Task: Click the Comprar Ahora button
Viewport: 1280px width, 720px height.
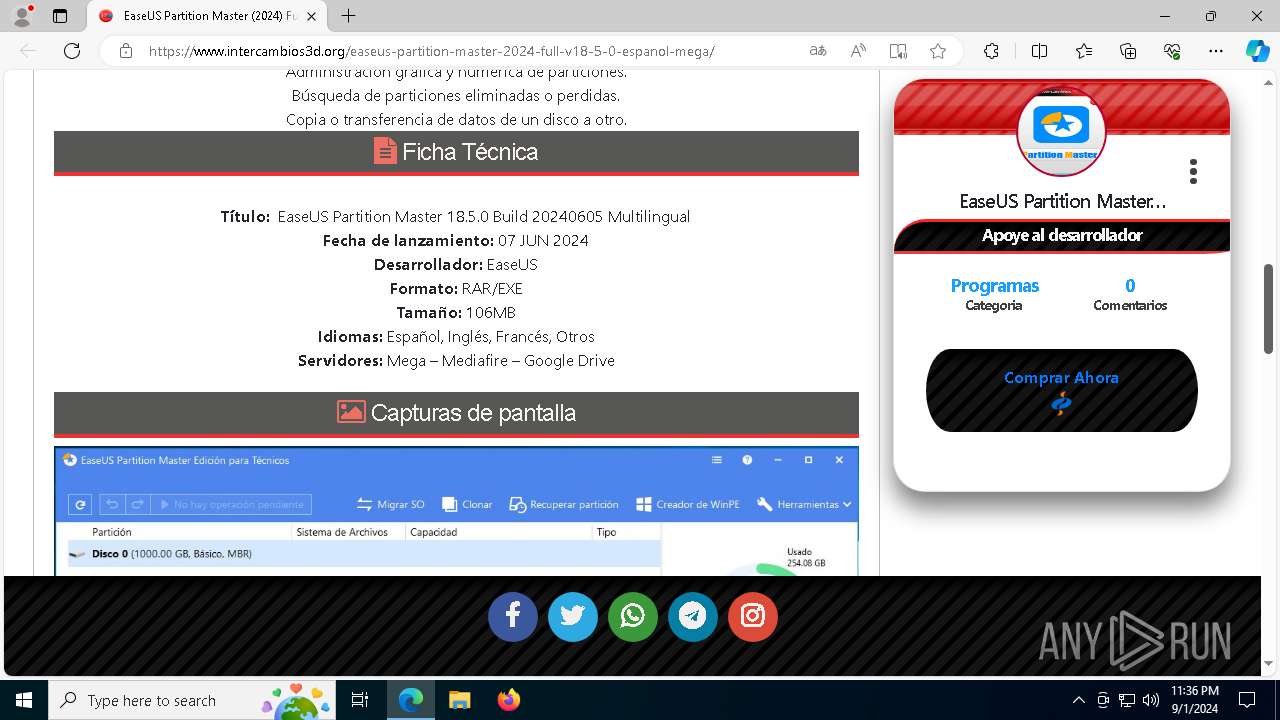Action: (1061, 390)
